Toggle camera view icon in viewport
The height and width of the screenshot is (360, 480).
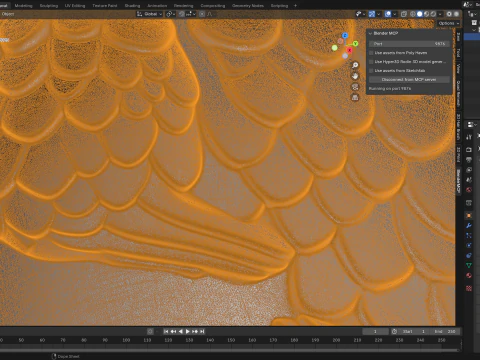(355, 87)
